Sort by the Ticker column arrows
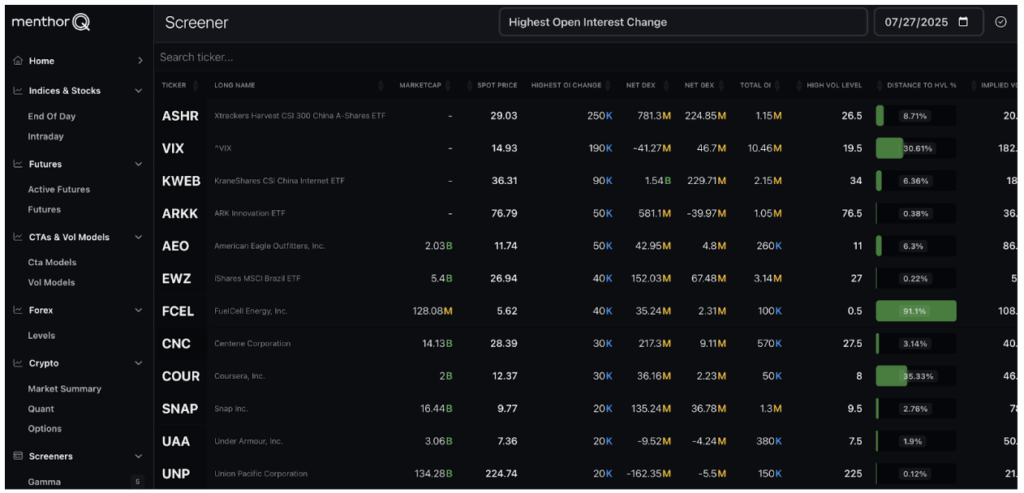The height and width of the screenshot is (493, 1024). [x=194, y=85]
